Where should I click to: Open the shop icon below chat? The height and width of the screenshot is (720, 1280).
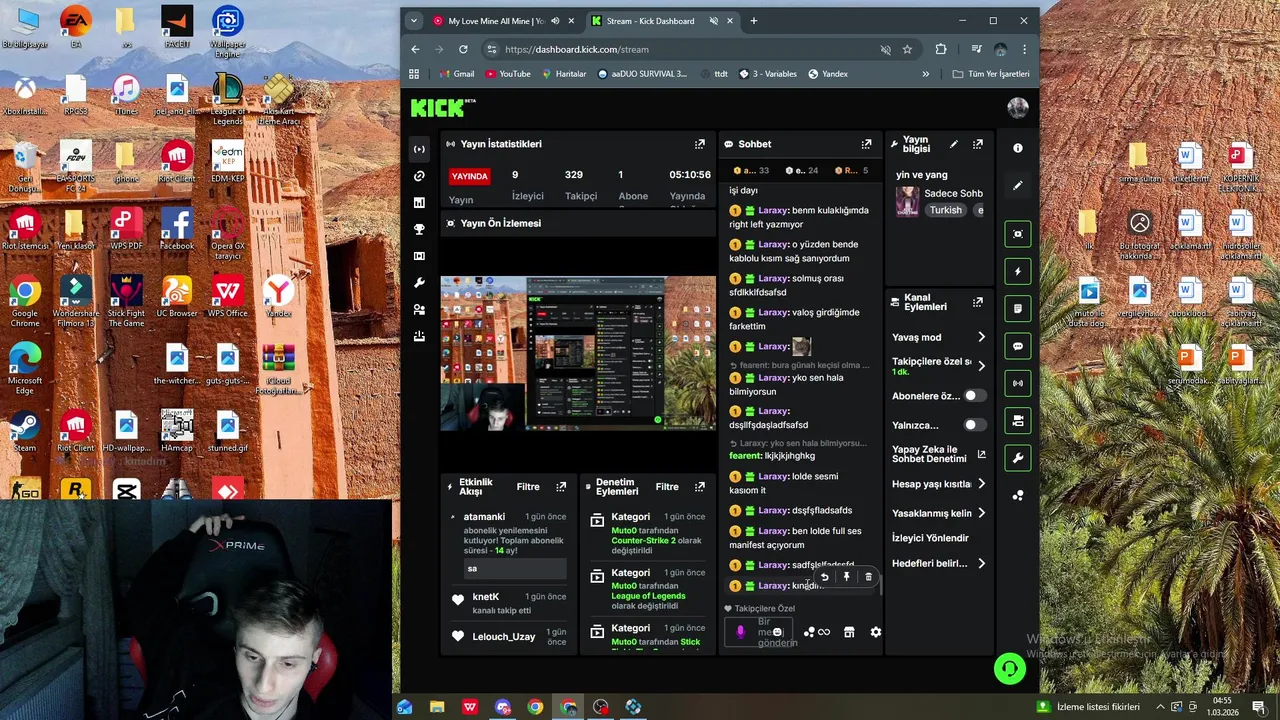click(x=849, y=632)
